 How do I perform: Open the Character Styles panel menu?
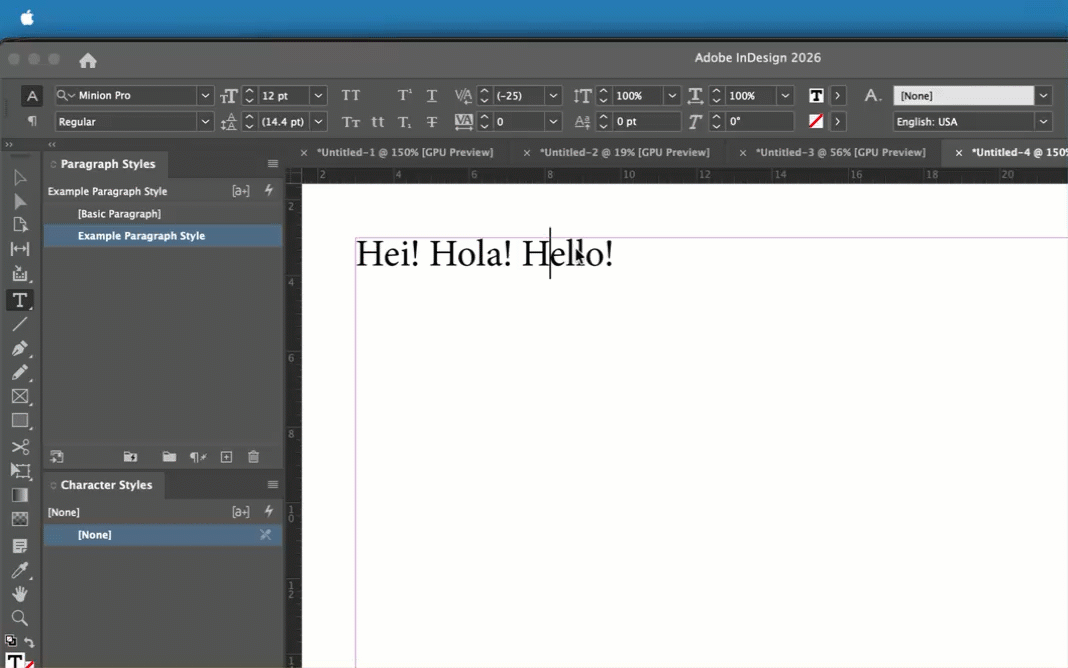272,485
